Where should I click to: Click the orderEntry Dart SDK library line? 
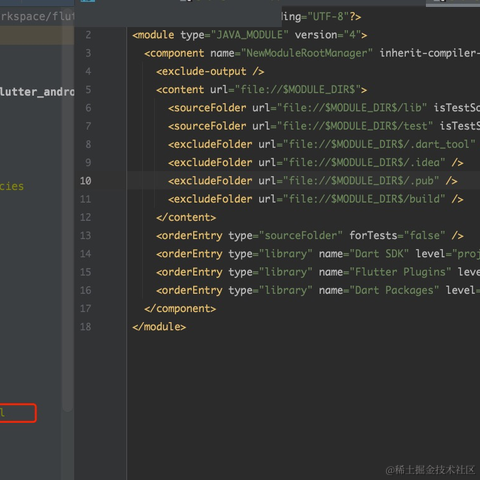[x=318, y=254]
